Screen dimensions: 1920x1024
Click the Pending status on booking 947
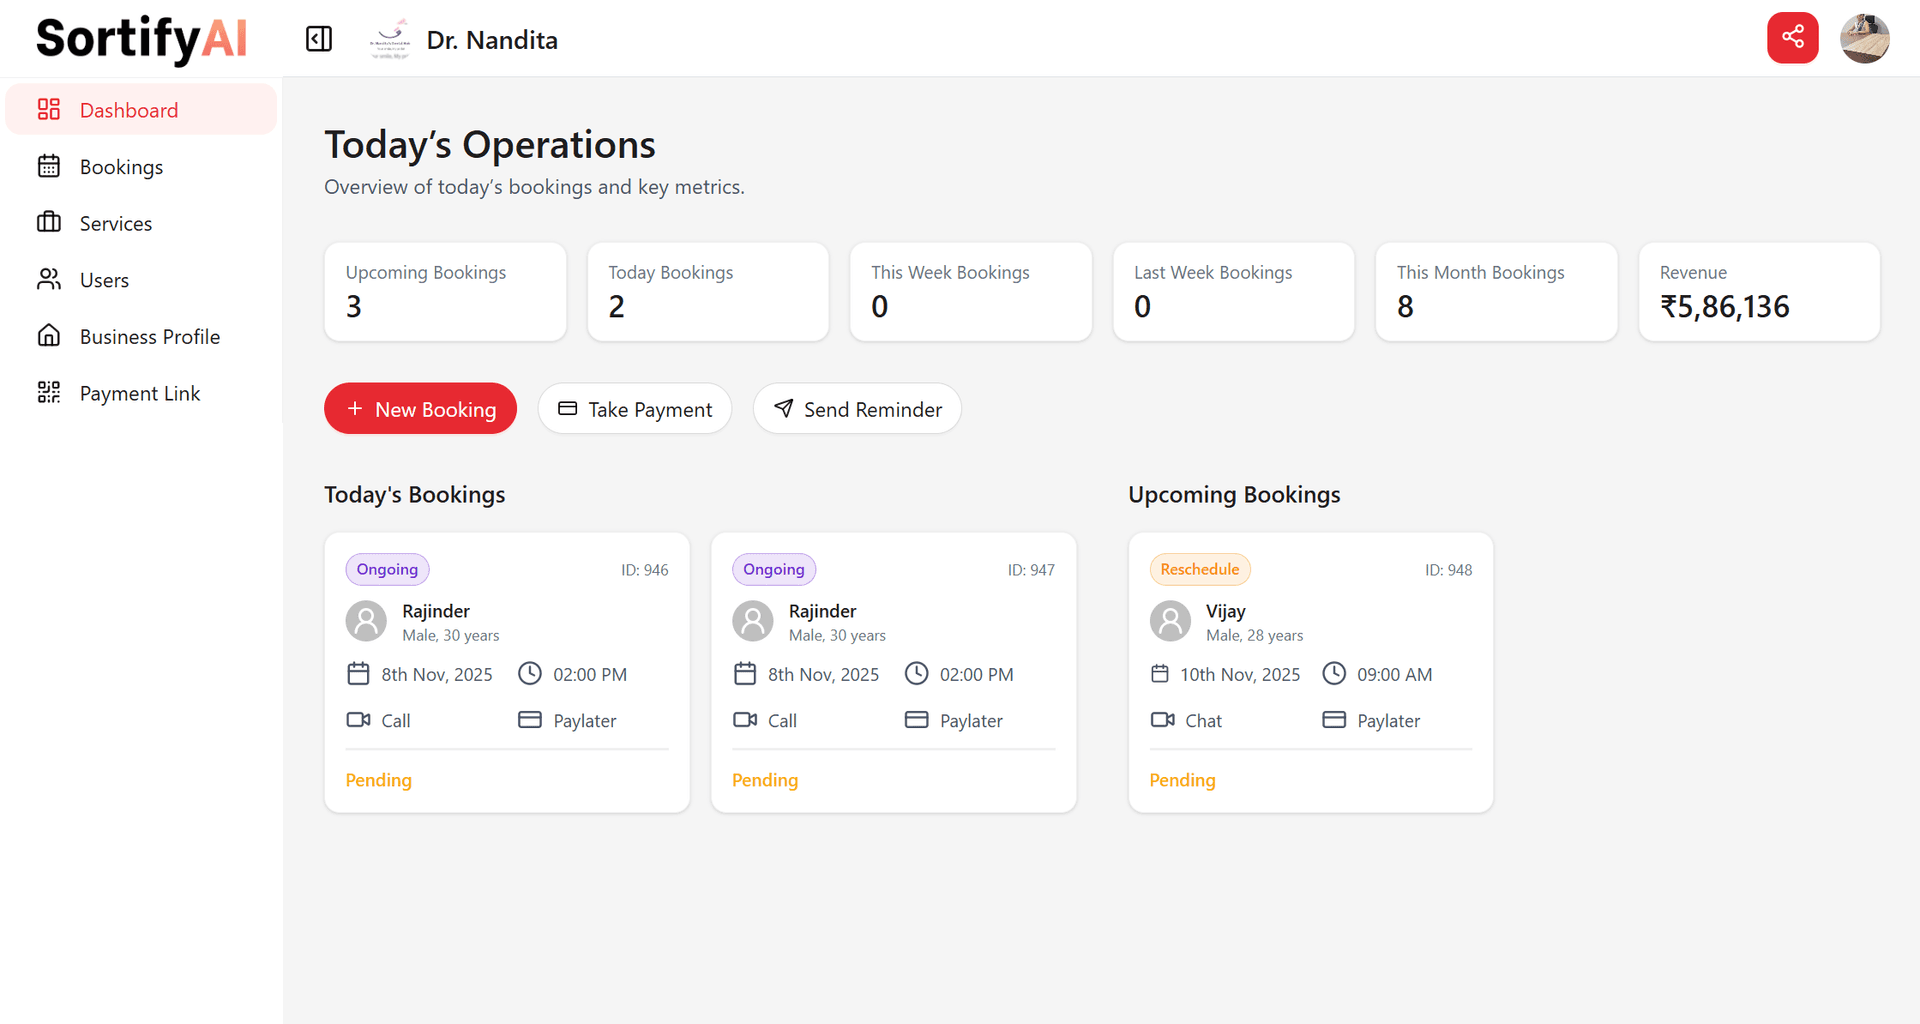click(x=765, y=780)
